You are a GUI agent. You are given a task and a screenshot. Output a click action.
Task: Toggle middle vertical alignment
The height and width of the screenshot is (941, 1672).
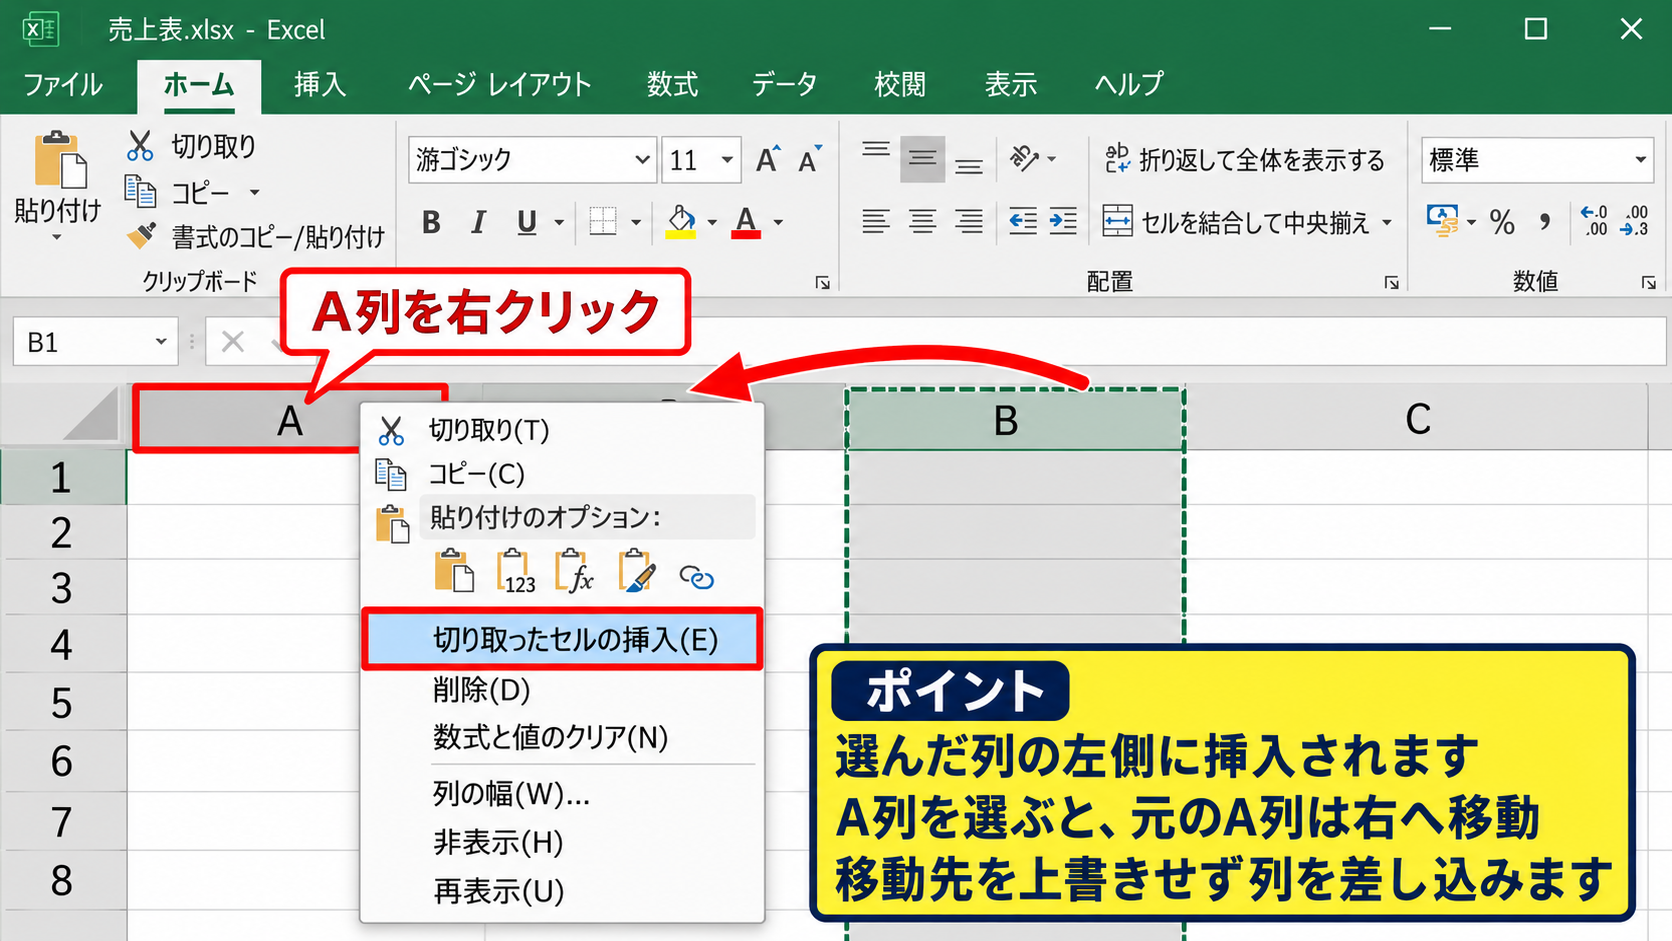pyautogui.click(x=922, y=159)
